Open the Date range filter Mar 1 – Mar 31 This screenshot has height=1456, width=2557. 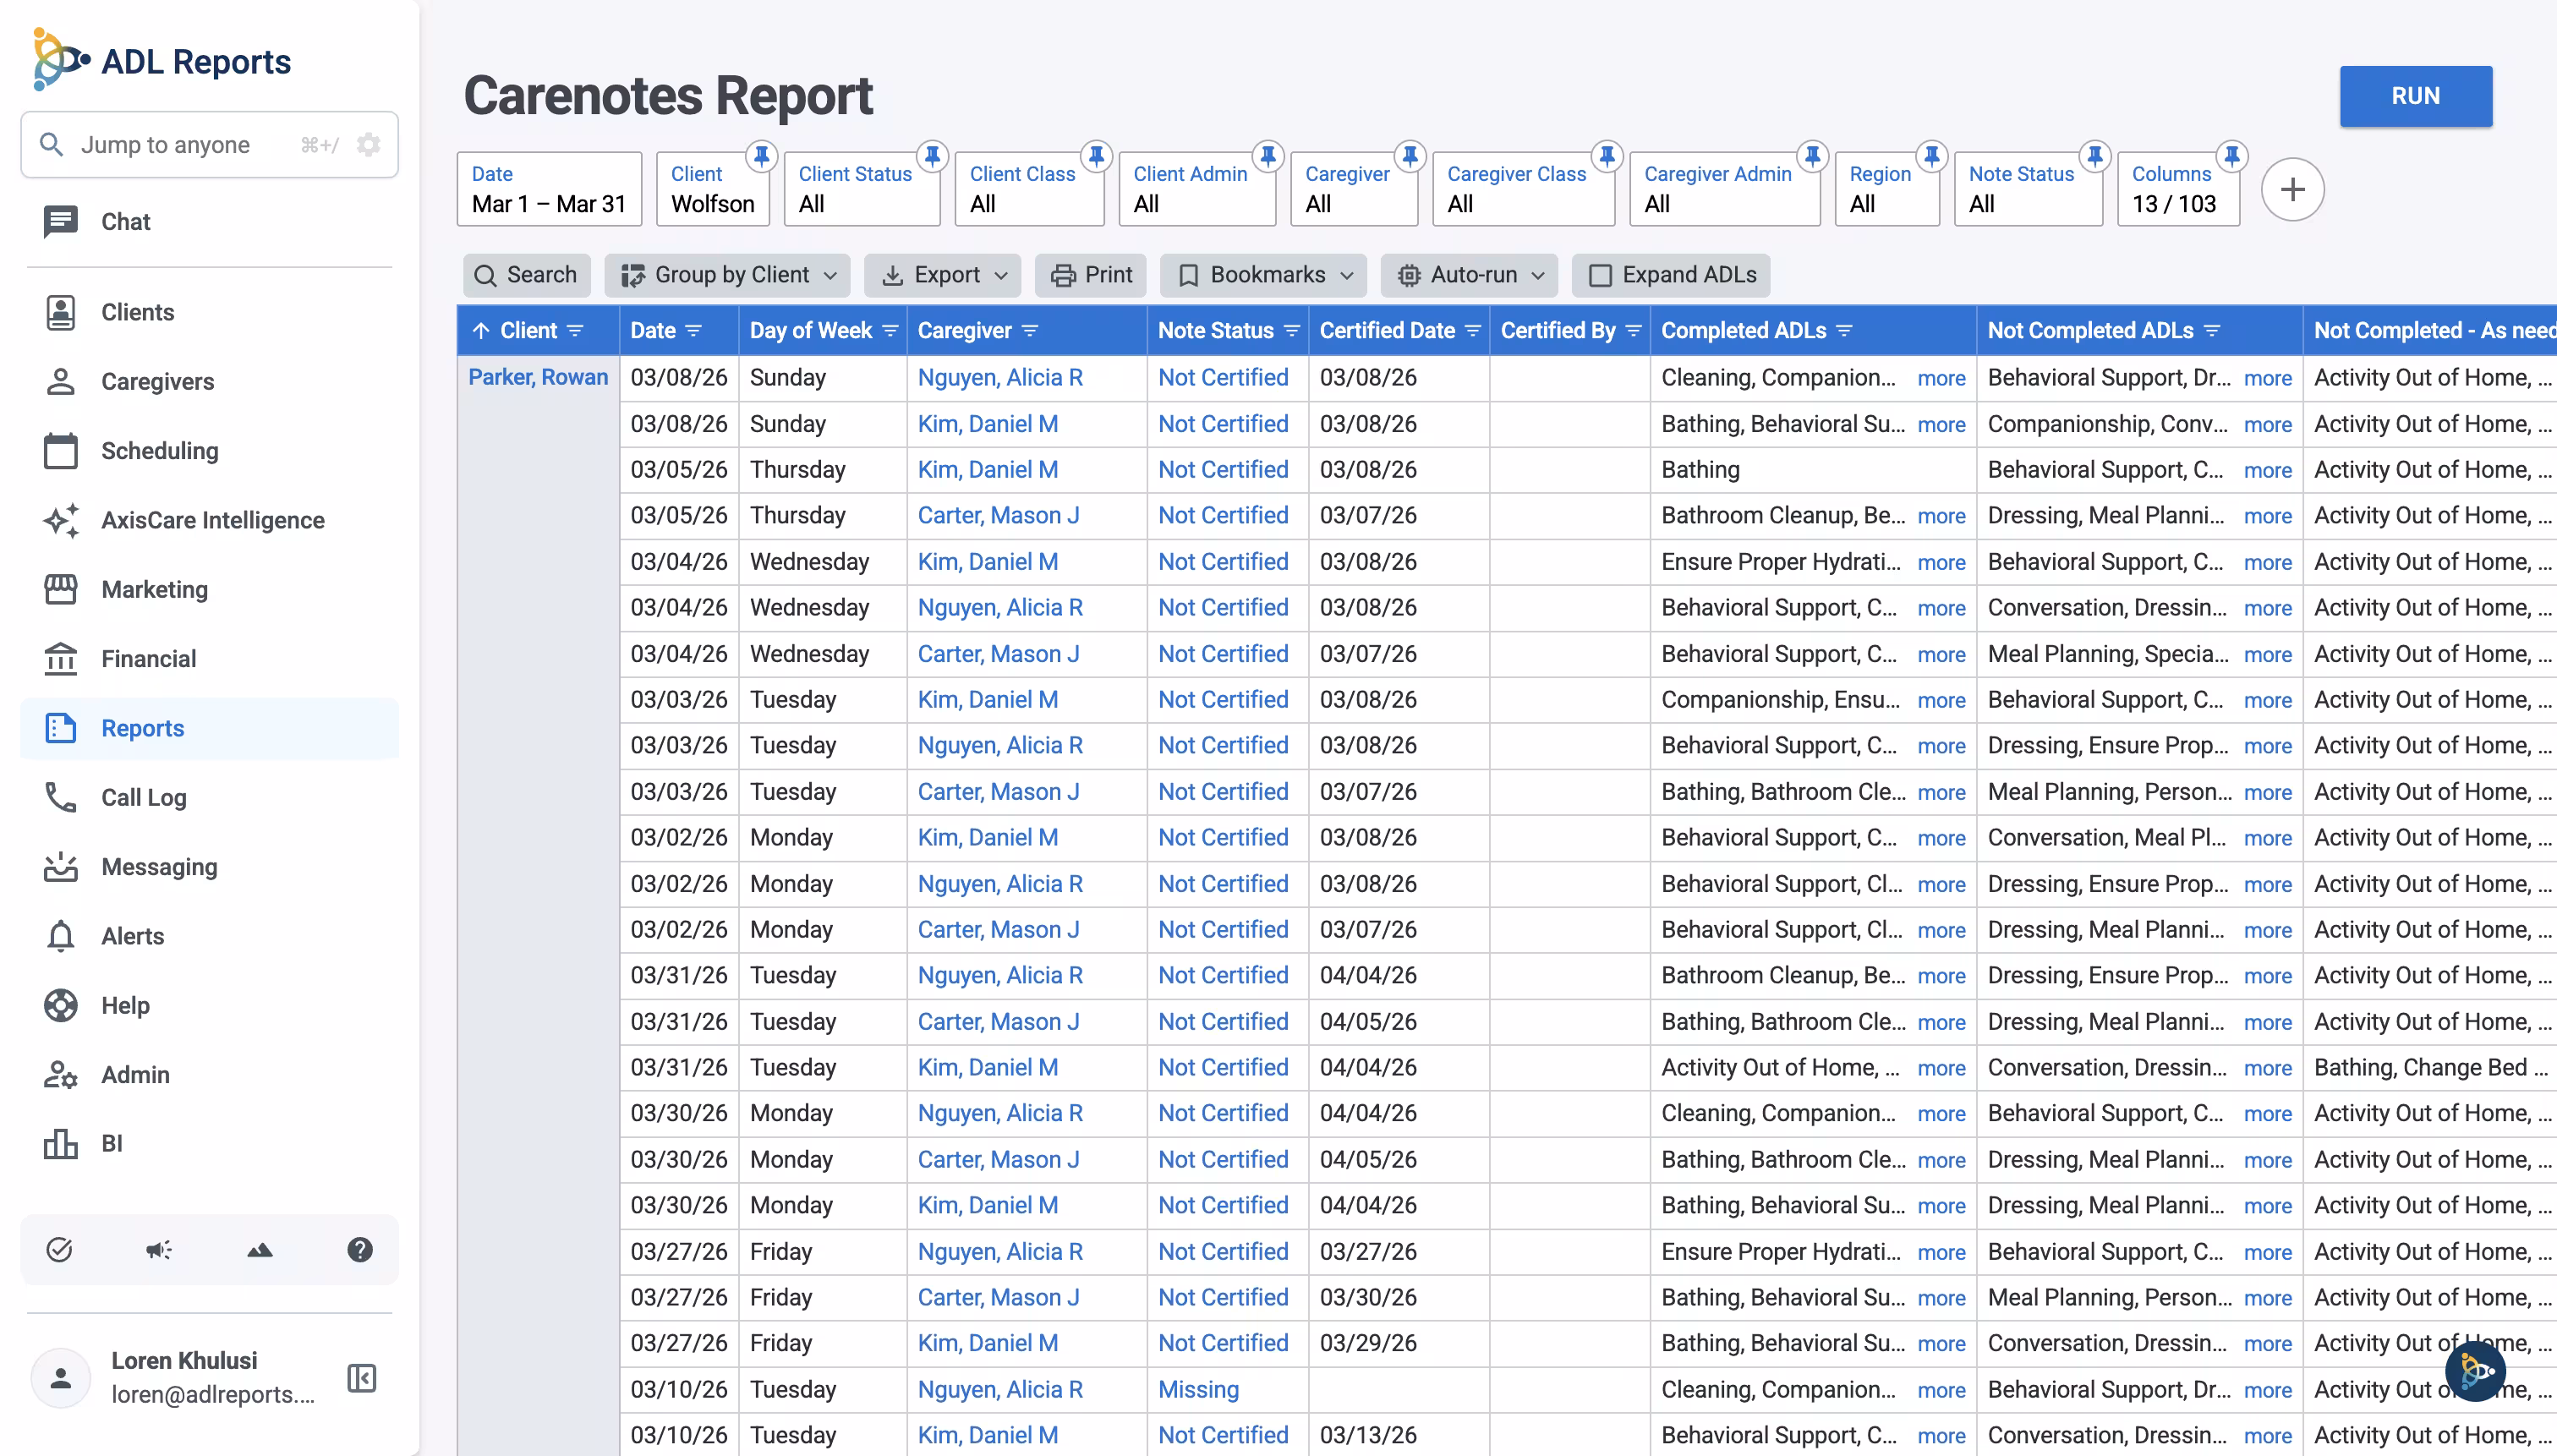[549, 189]
